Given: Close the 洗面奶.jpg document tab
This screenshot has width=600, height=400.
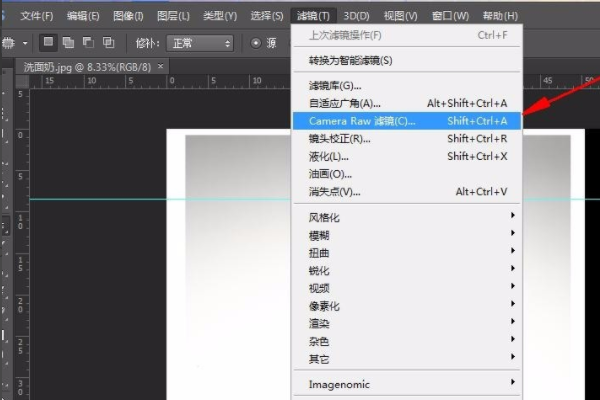Looking at the screenshot, I should [x=160, y=65].
